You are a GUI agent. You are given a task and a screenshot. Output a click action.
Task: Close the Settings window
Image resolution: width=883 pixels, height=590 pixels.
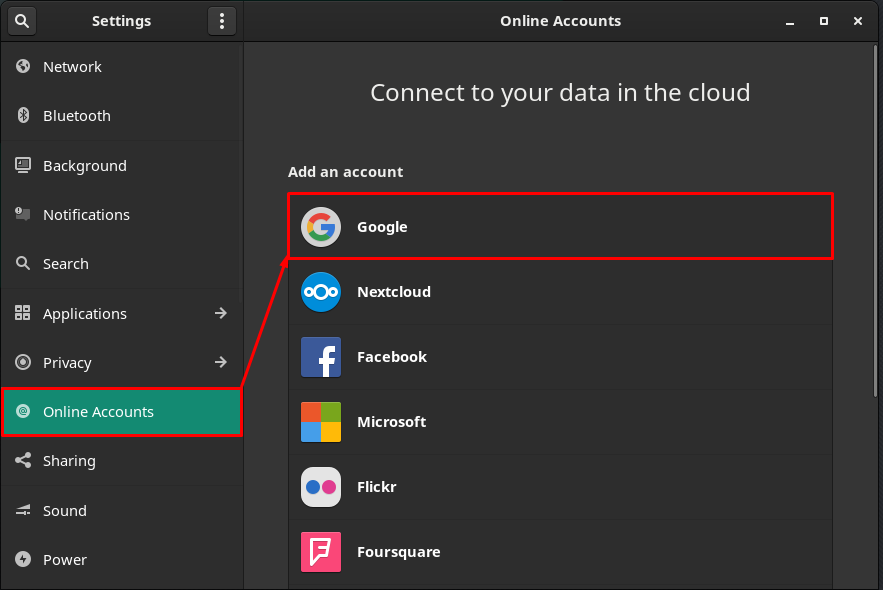tap(858, 21)
